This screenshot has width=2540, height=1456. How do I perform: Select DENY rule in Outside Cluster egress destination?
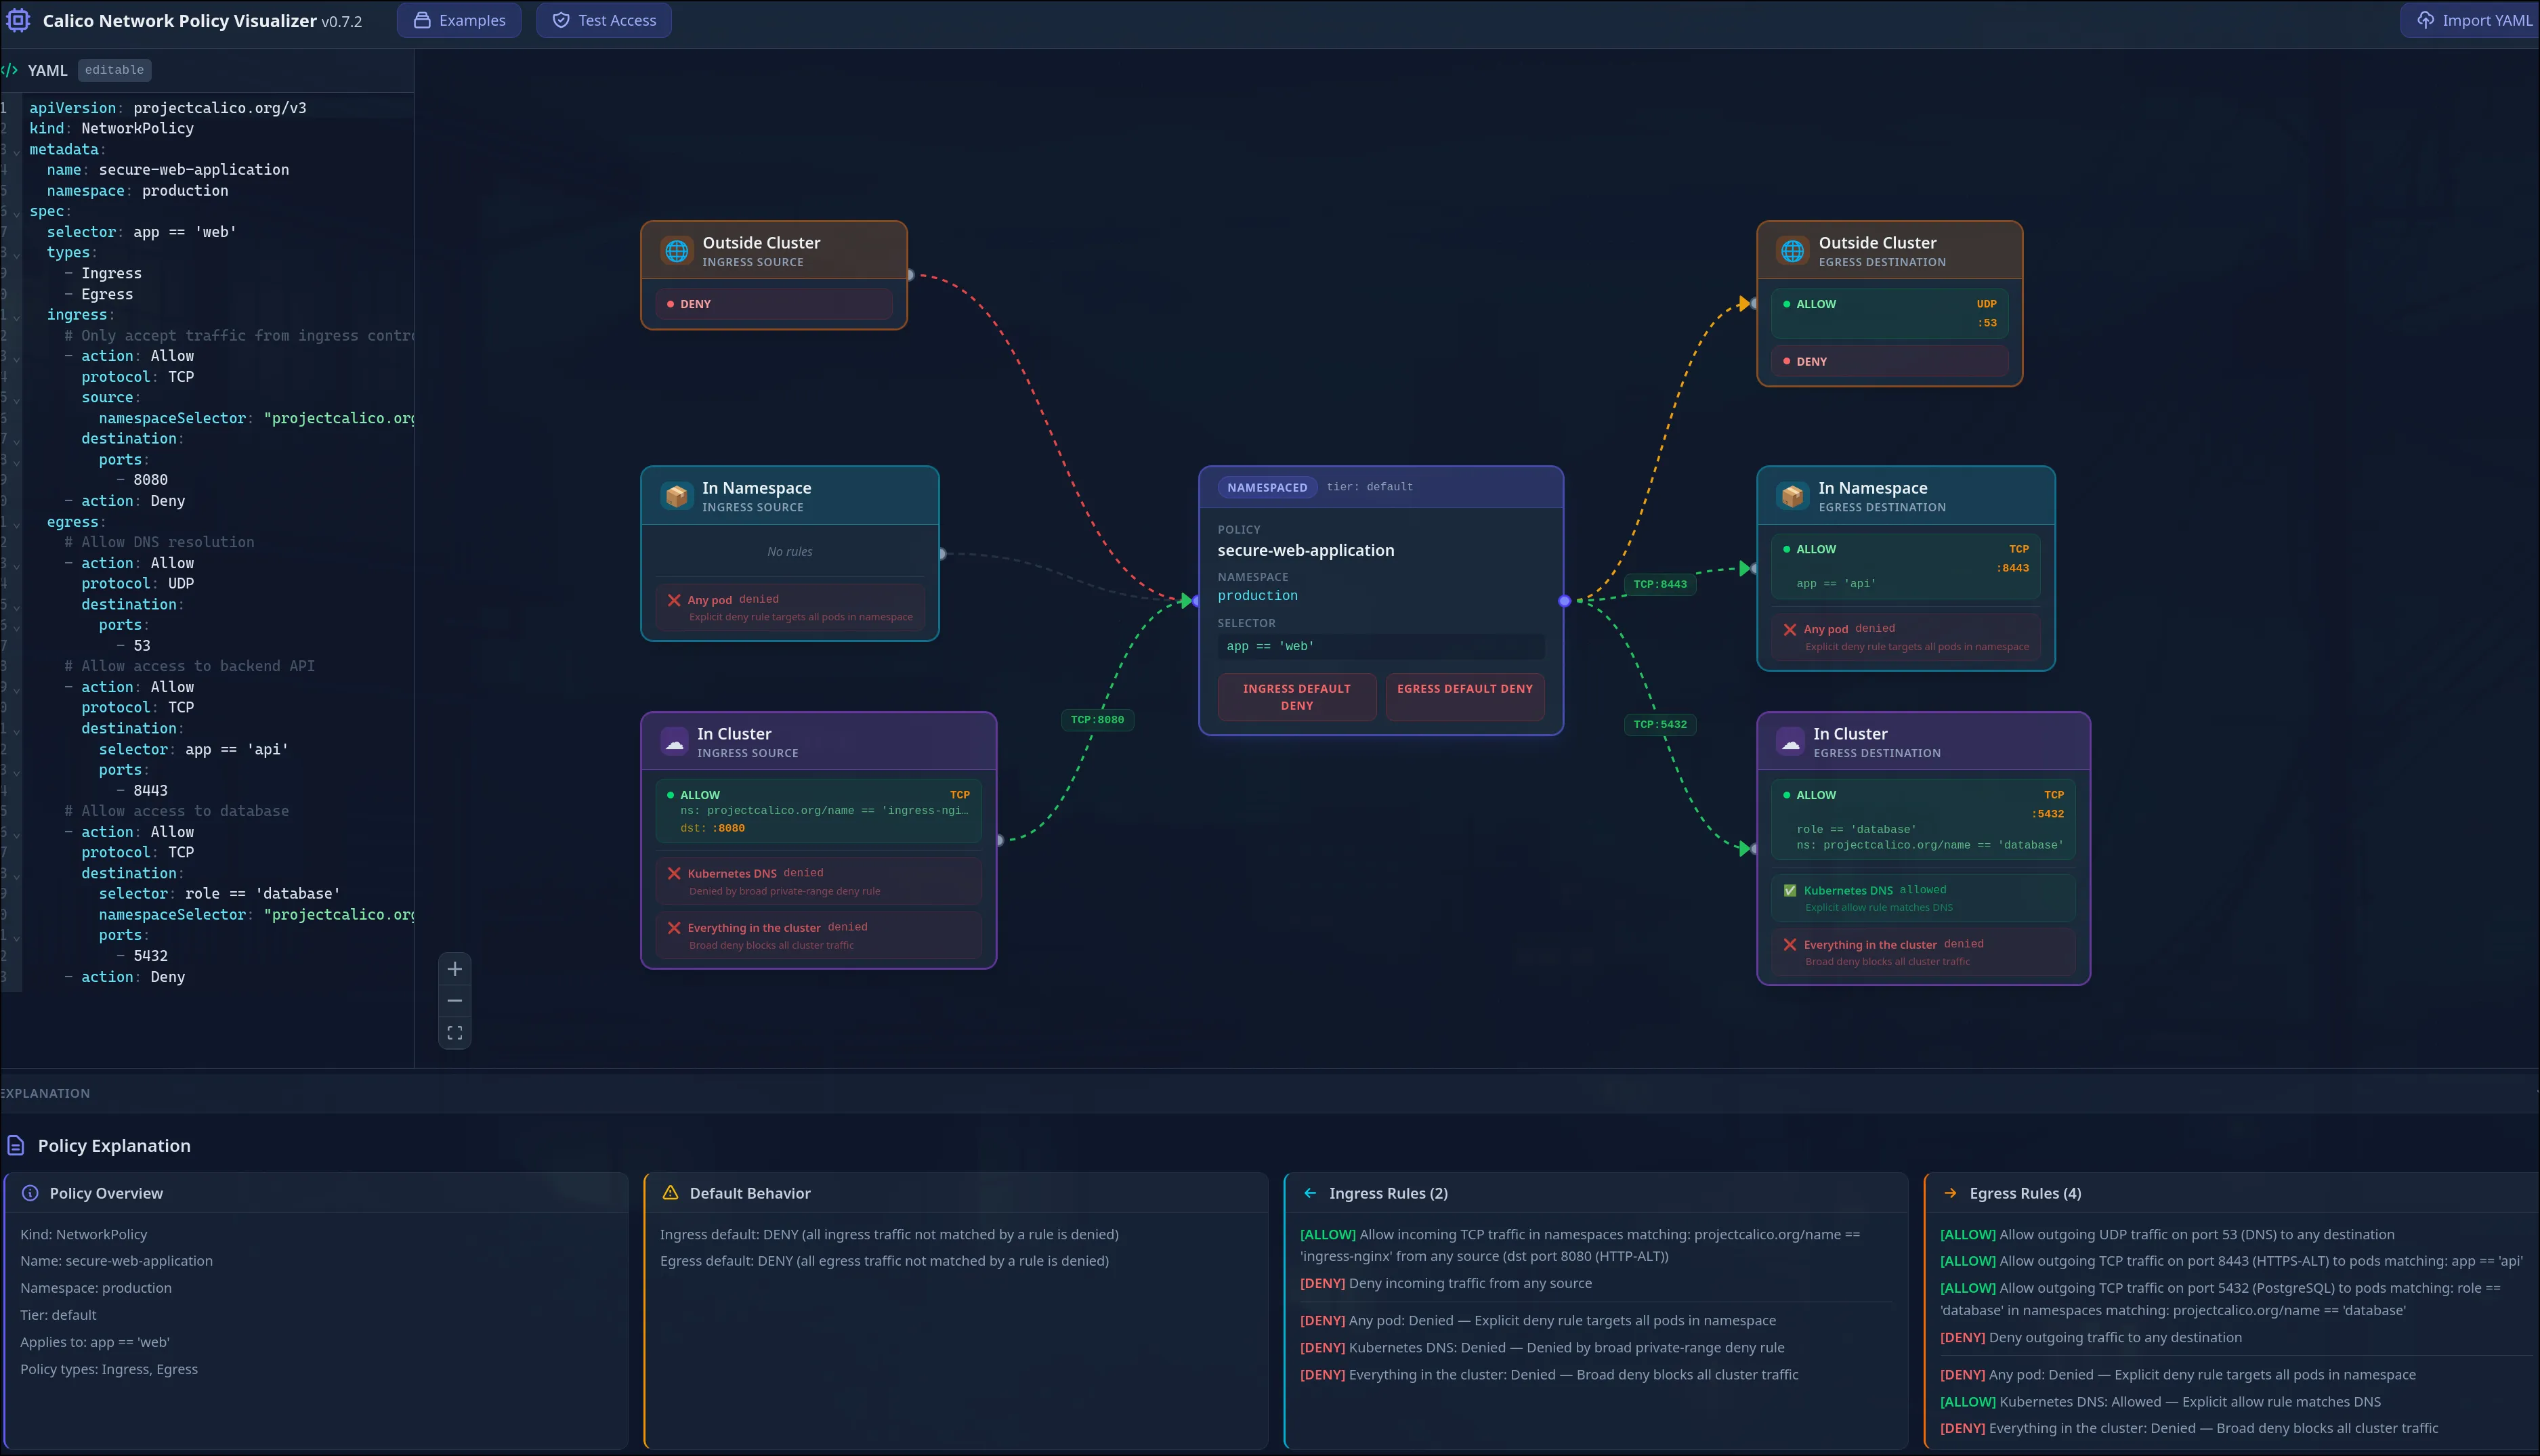(x=1890, y=361)
